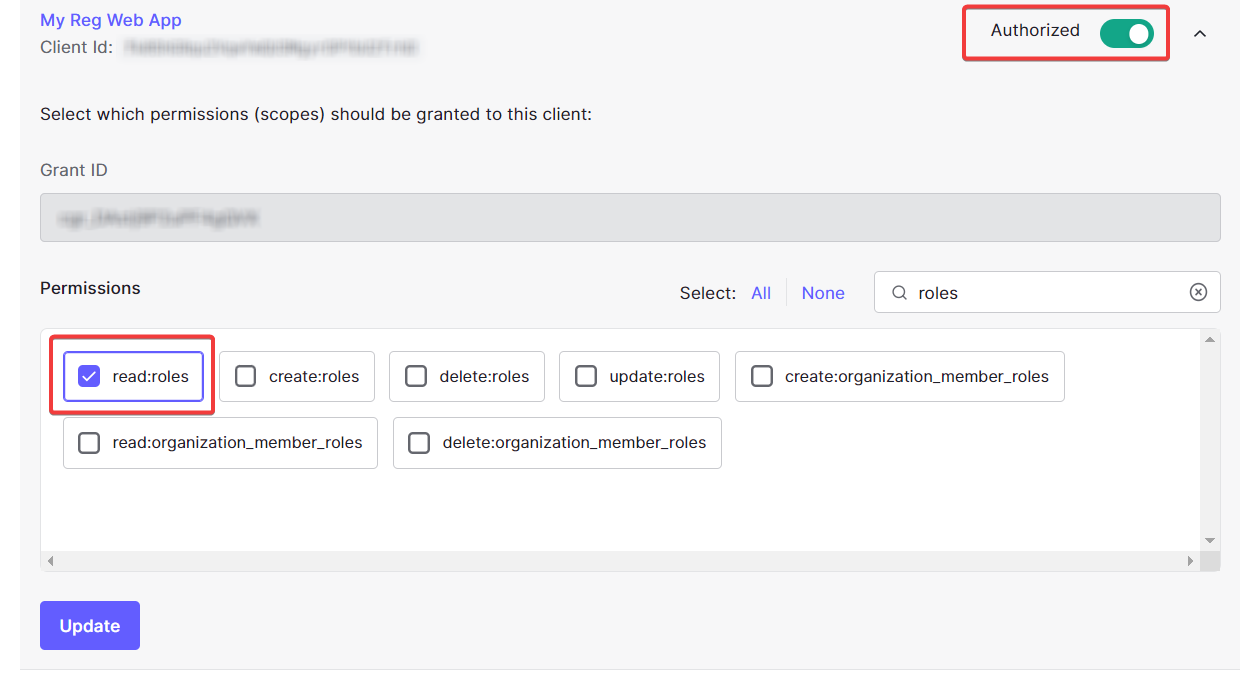Enable read:organization_member_roles permission

click(89, 443)
